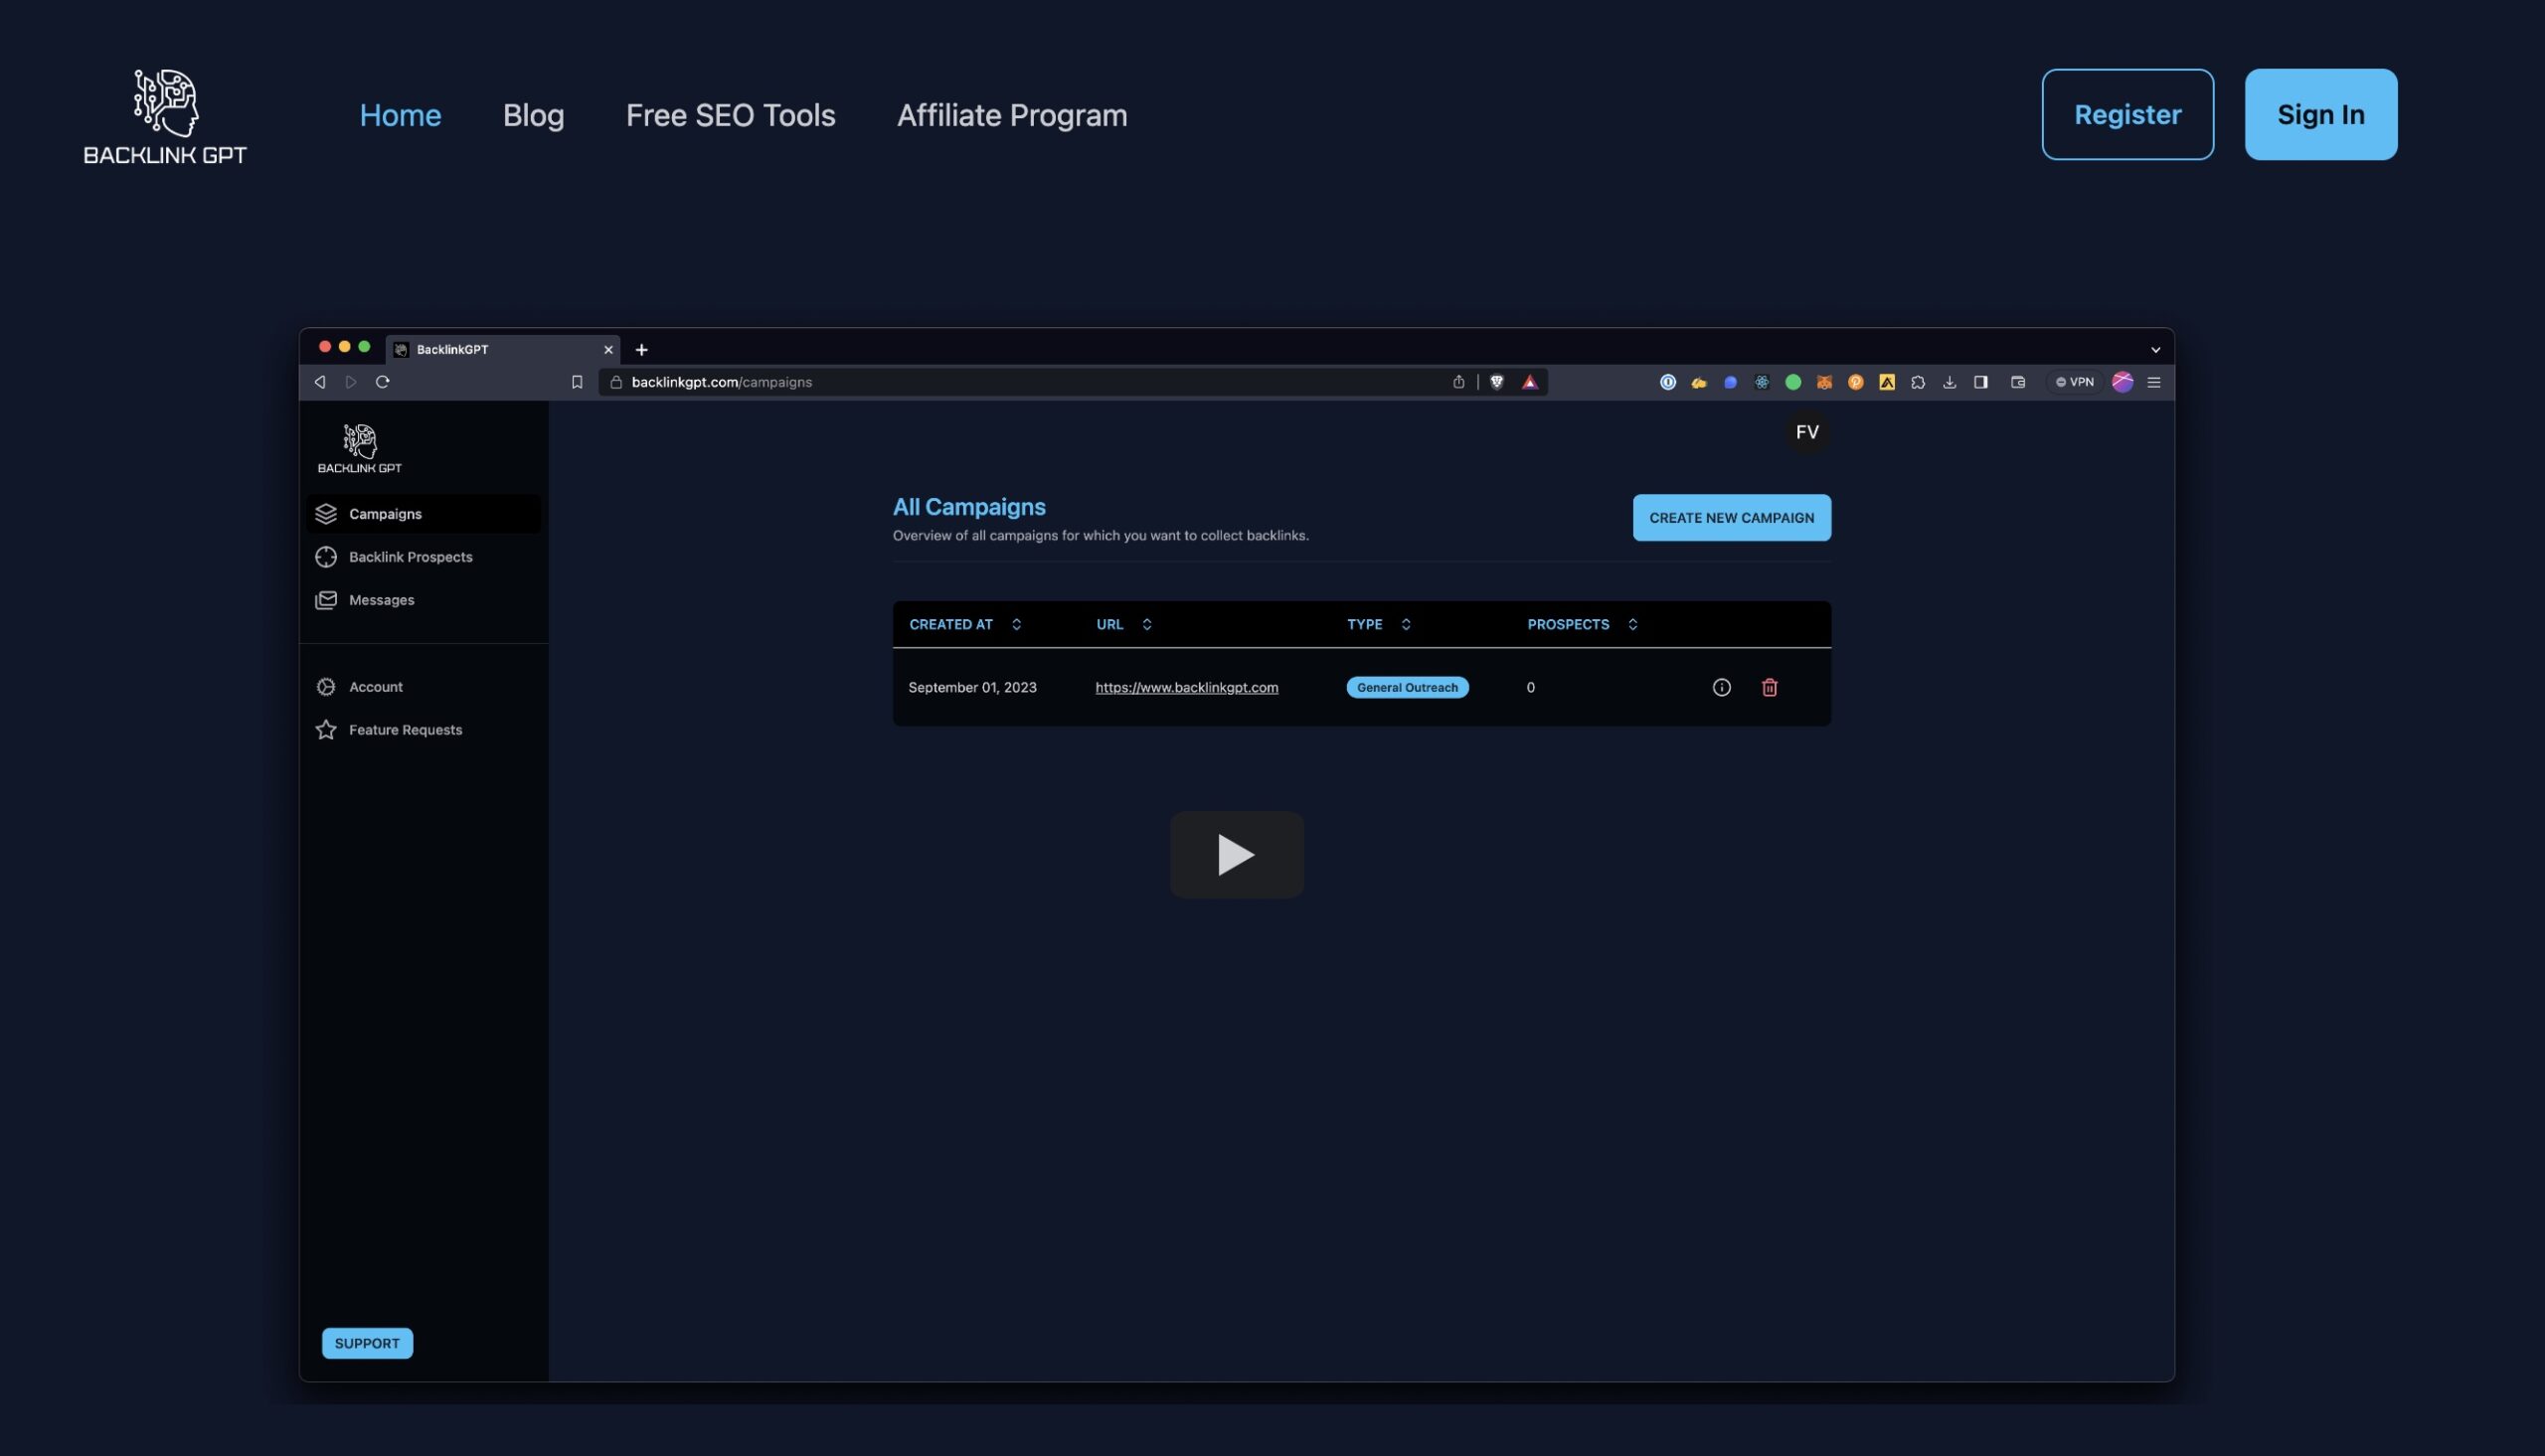Image resolution: width=2545 pixels, height=1456 pixels.
Task: Open the Blog menu item
Action: click(x=533, y=115)
